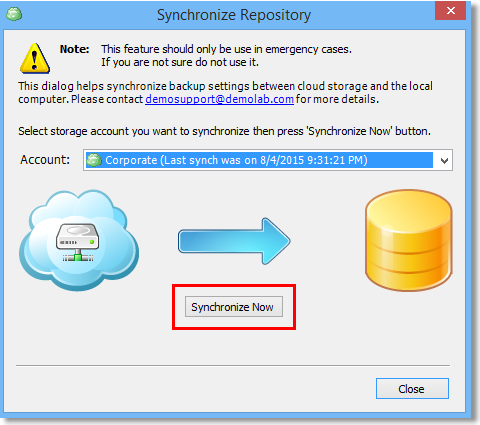
Task: Click the 'If you are not sure' line
Action: 180,62
